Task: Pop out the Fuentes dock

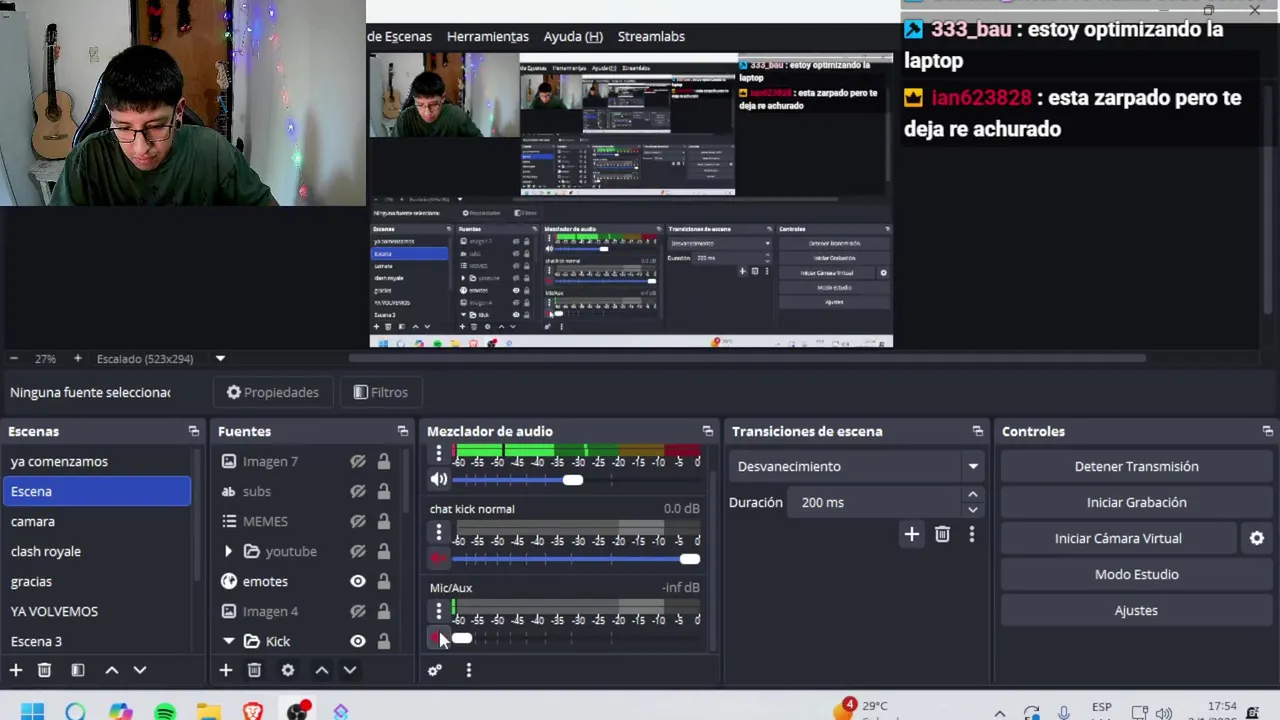Action: pos(403,431)
